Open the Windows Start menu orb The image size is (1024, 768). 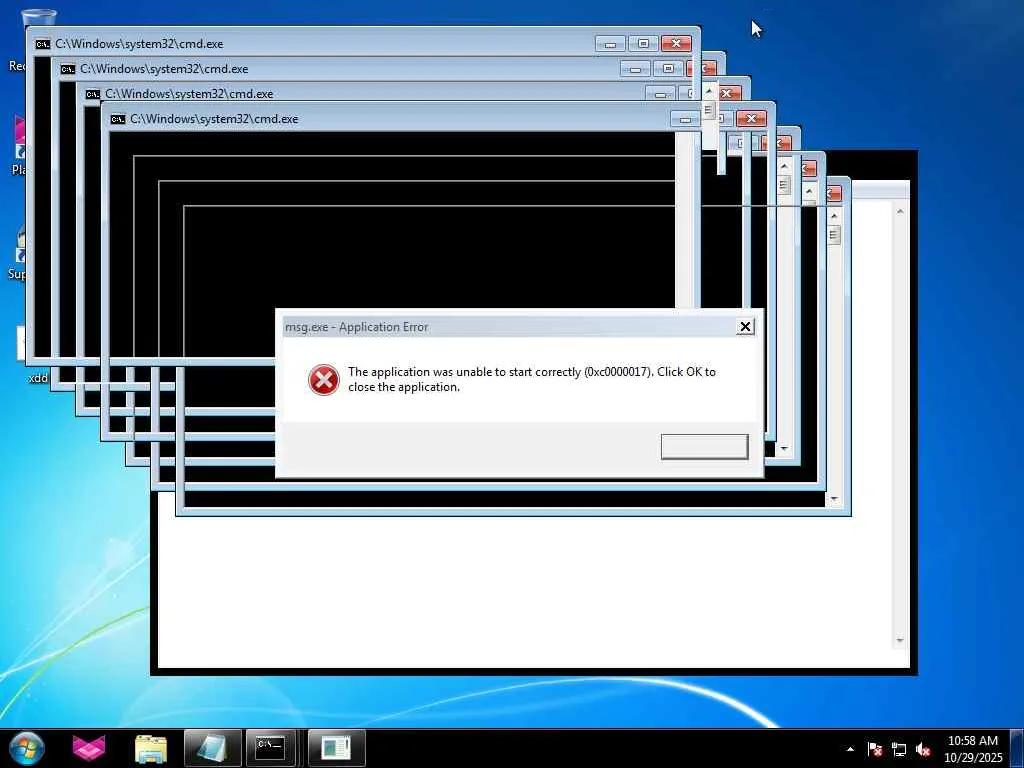(x=27, y=748)
